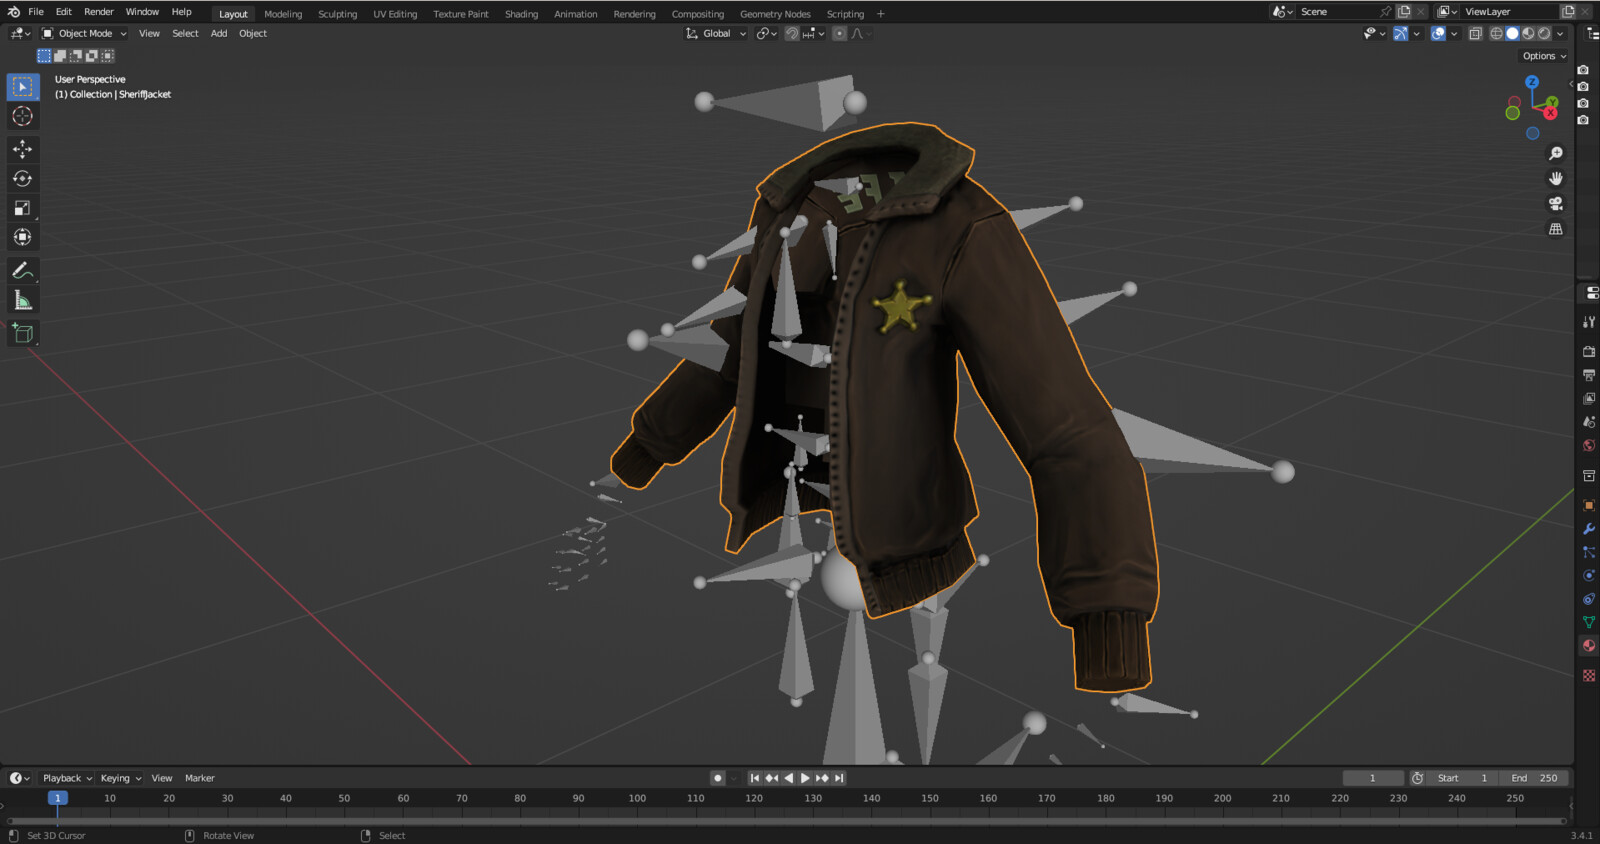Switch to solid viewport shading
The image size is (1600, 844).
click(1513, 34)
